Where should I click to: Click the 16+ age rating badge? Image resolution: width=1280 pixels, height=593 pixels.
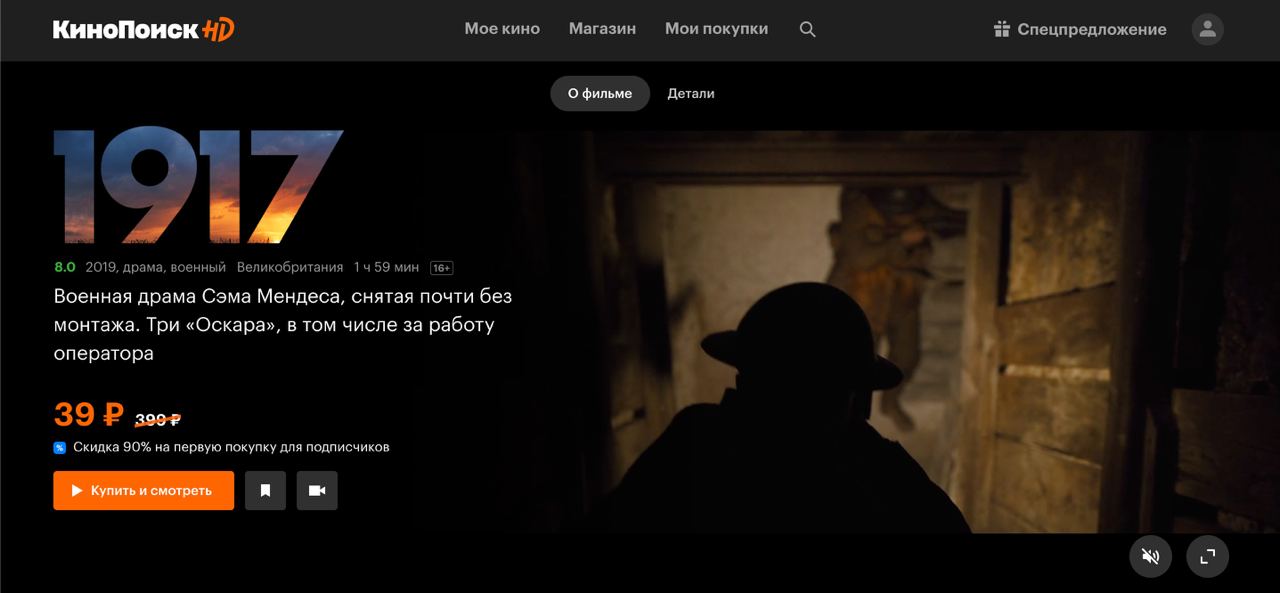pyautogui.click(x=441, y=268)
